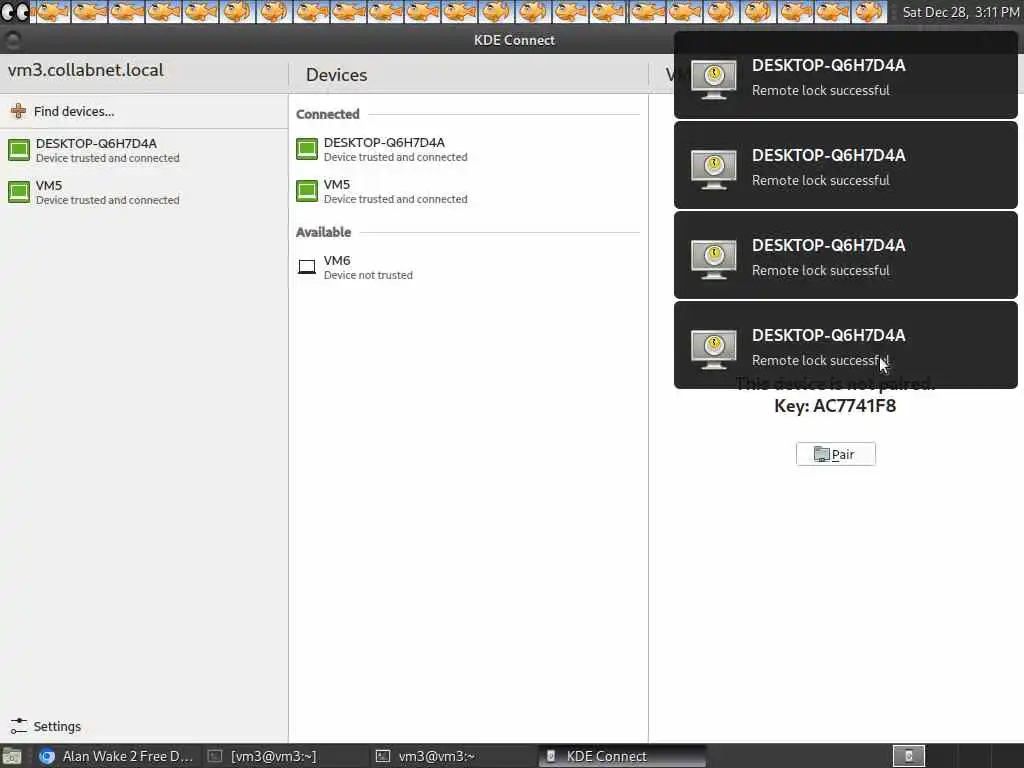Click the green VM5 icon under Connected

click(307, 191)
